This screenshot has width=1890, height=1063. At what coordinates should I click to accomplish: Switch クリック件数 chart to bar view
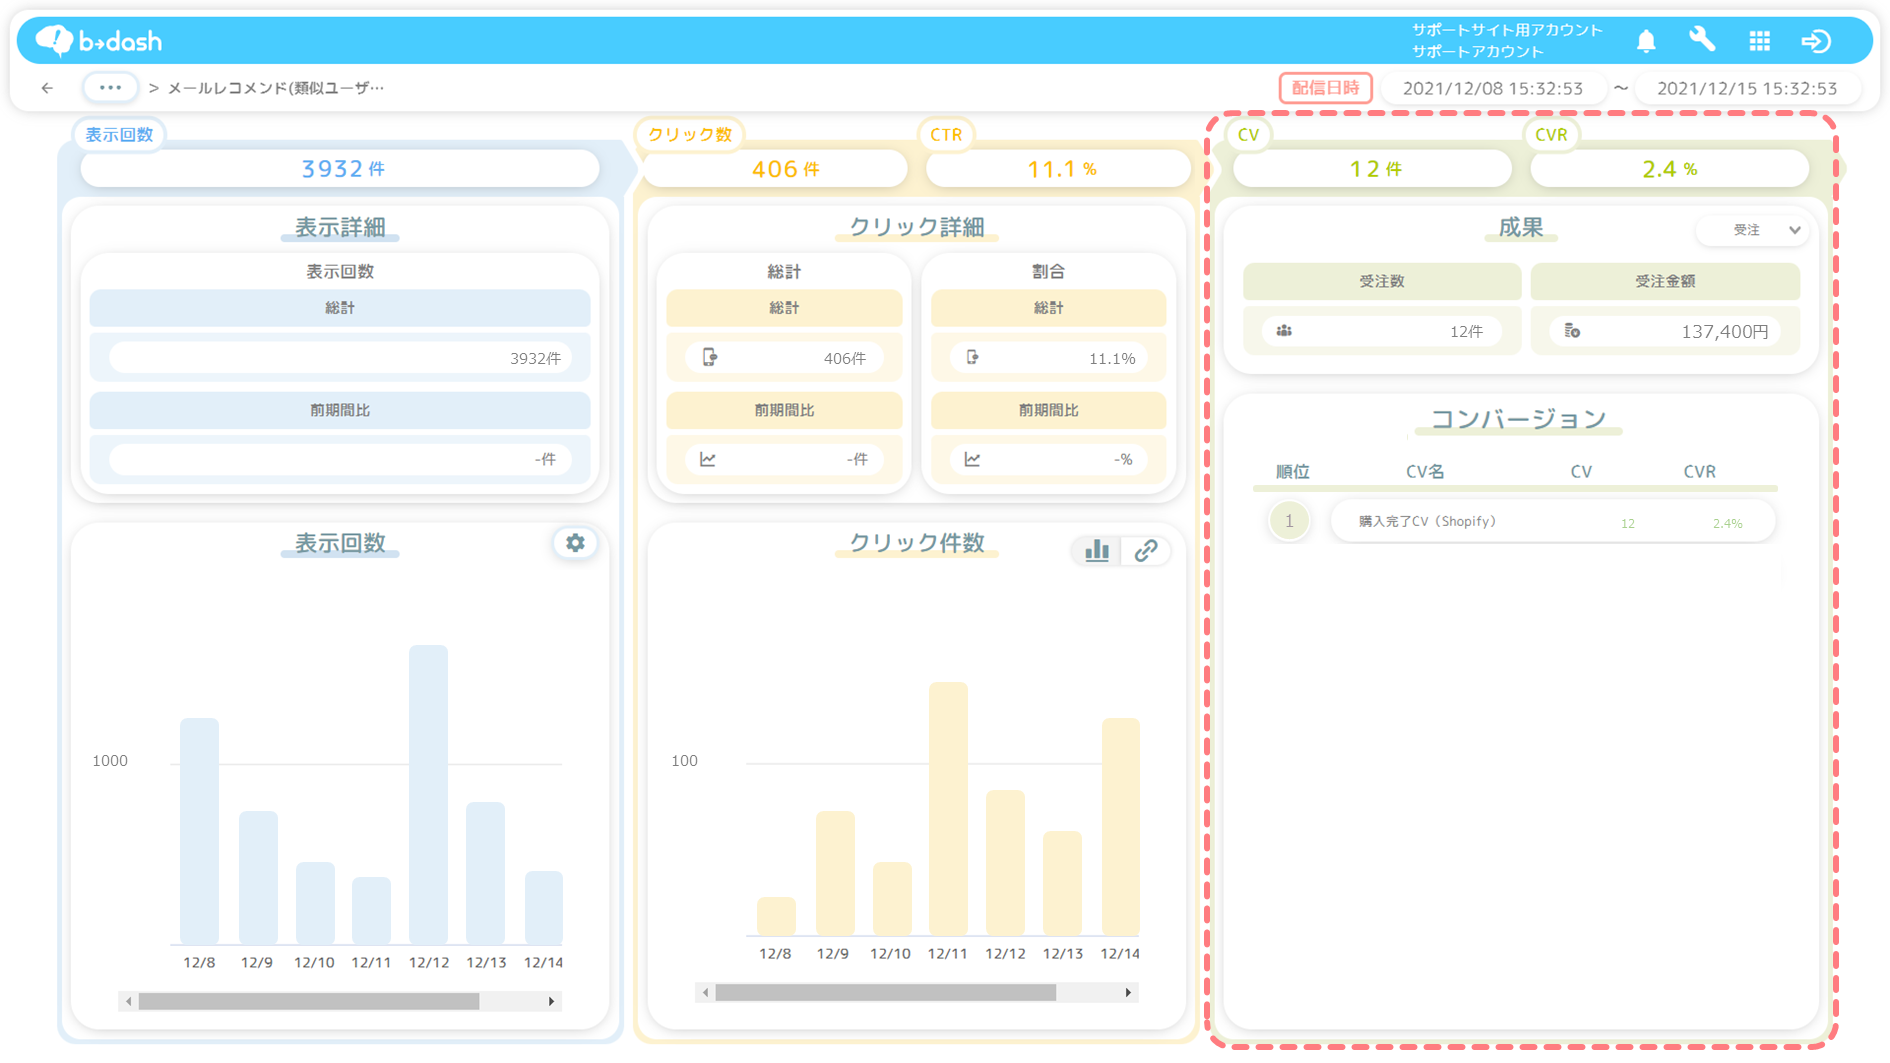point(1097,550)
